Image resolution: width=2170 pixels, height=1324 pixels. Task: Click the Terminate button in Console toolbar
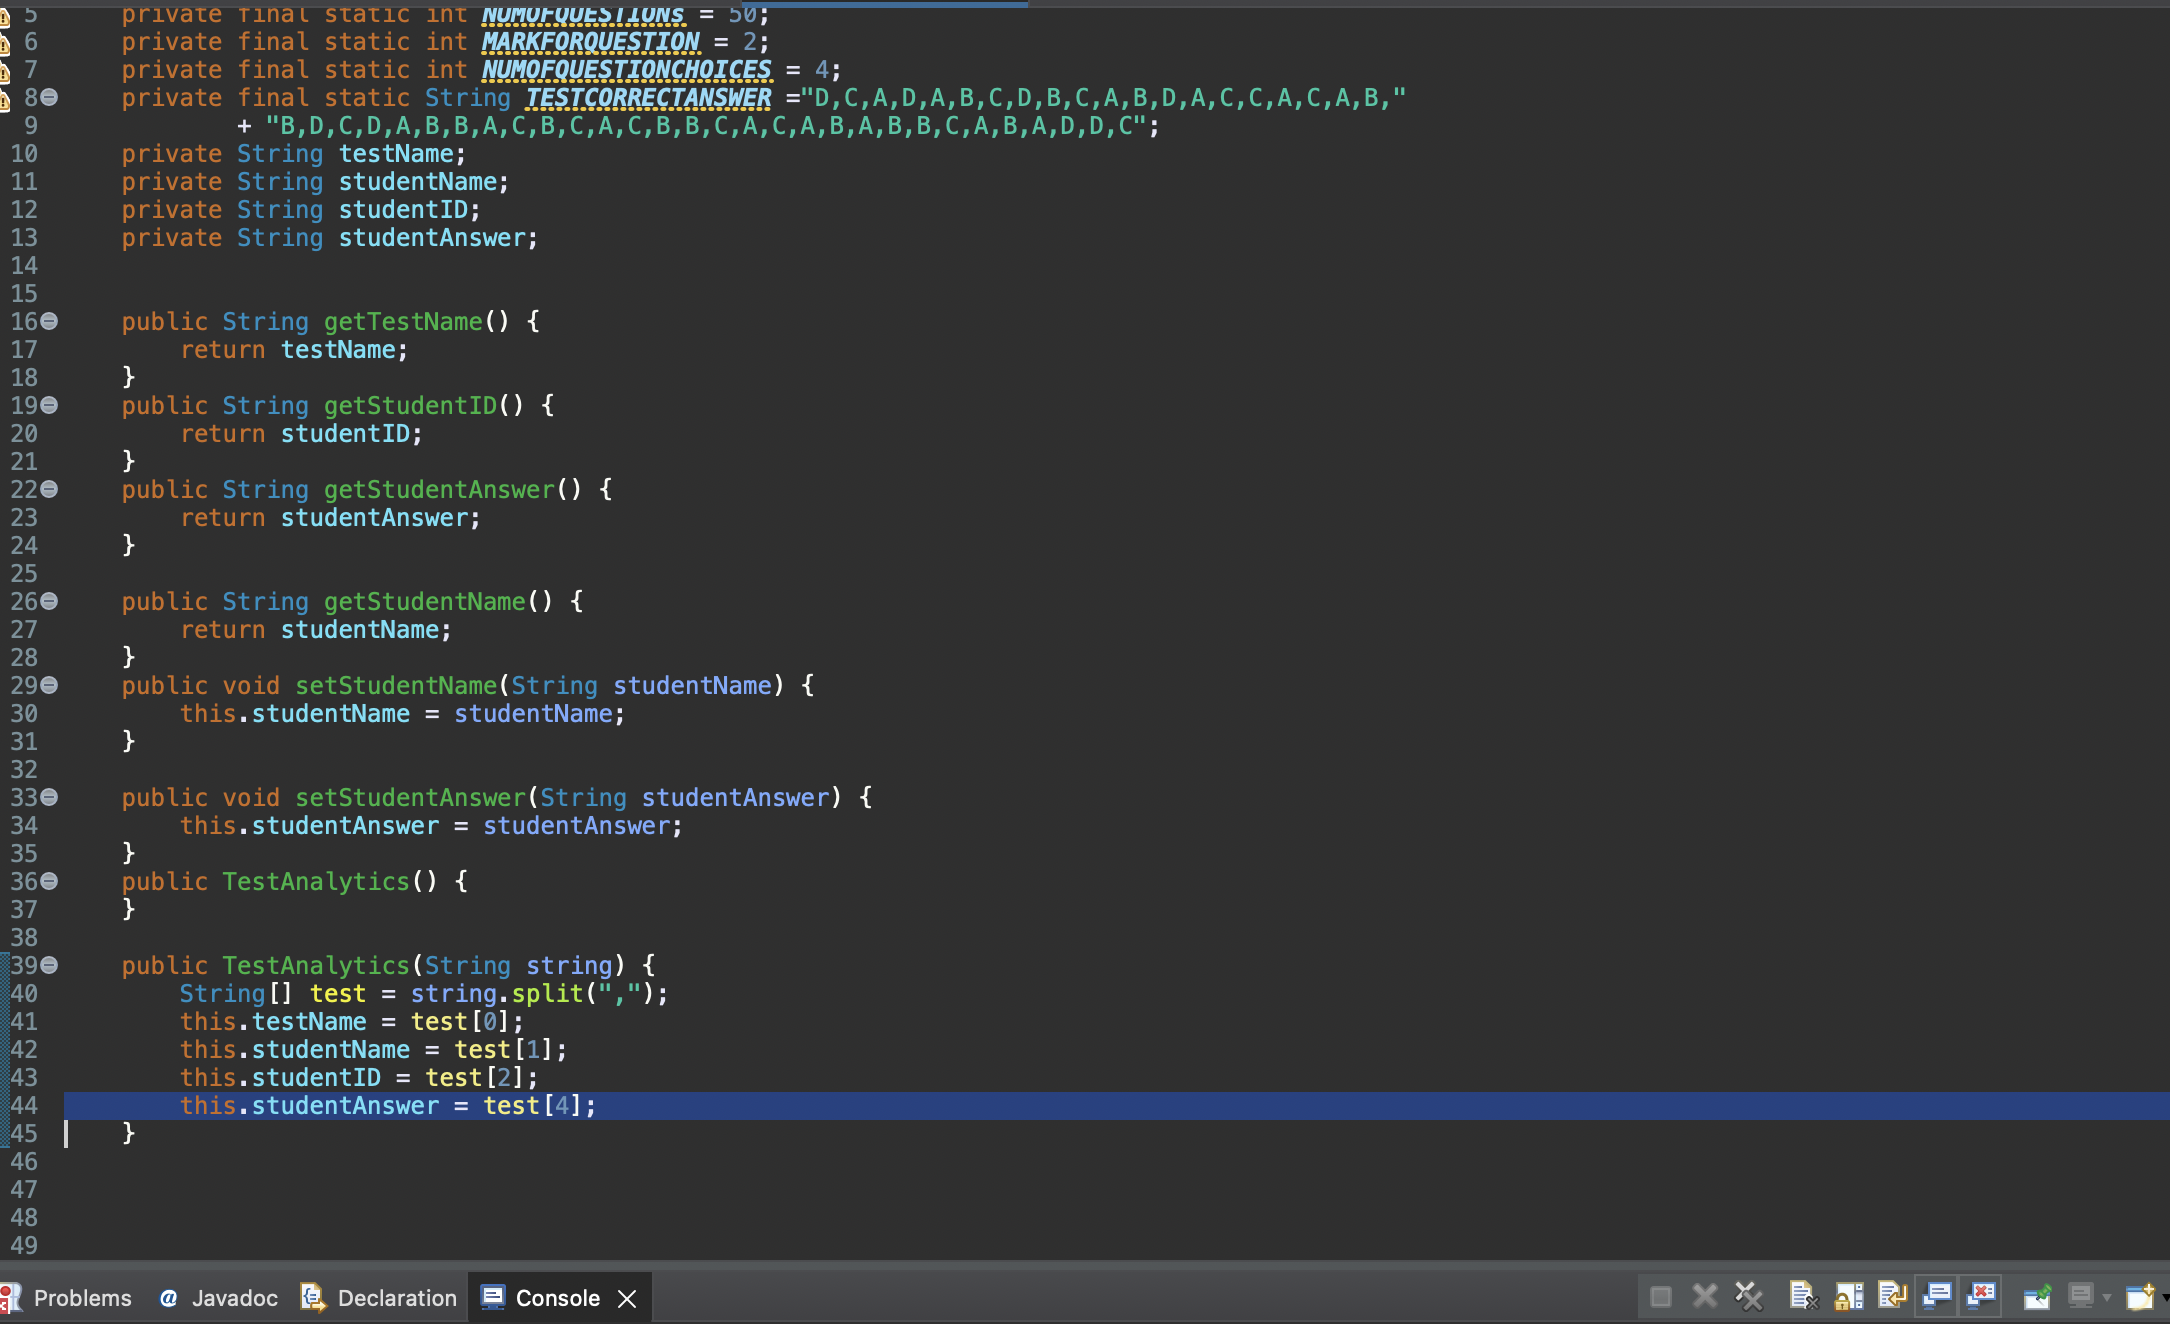(1661, 1294)
